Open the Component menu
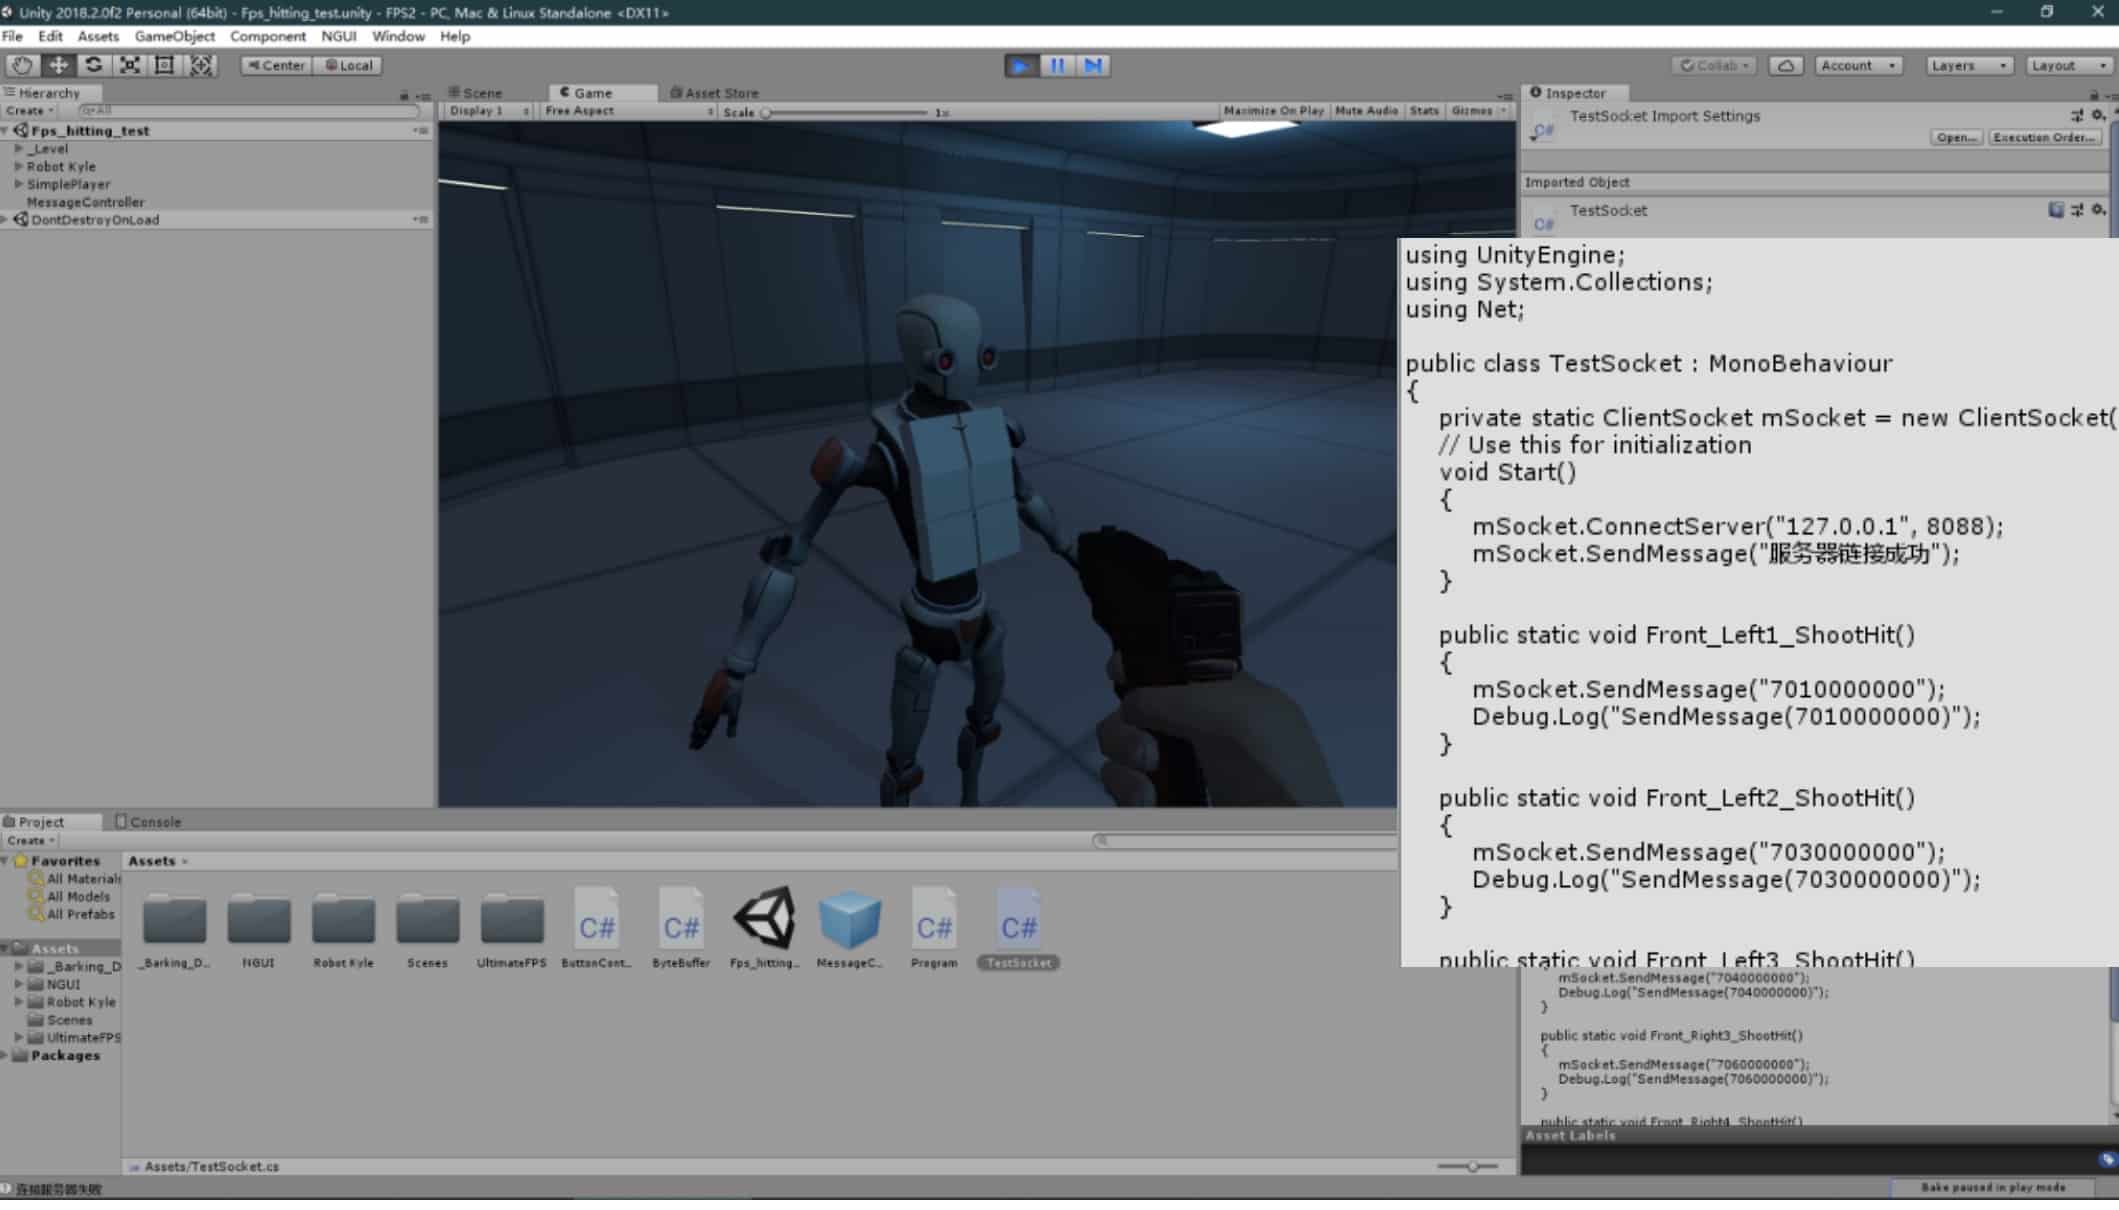 [268, 36]
